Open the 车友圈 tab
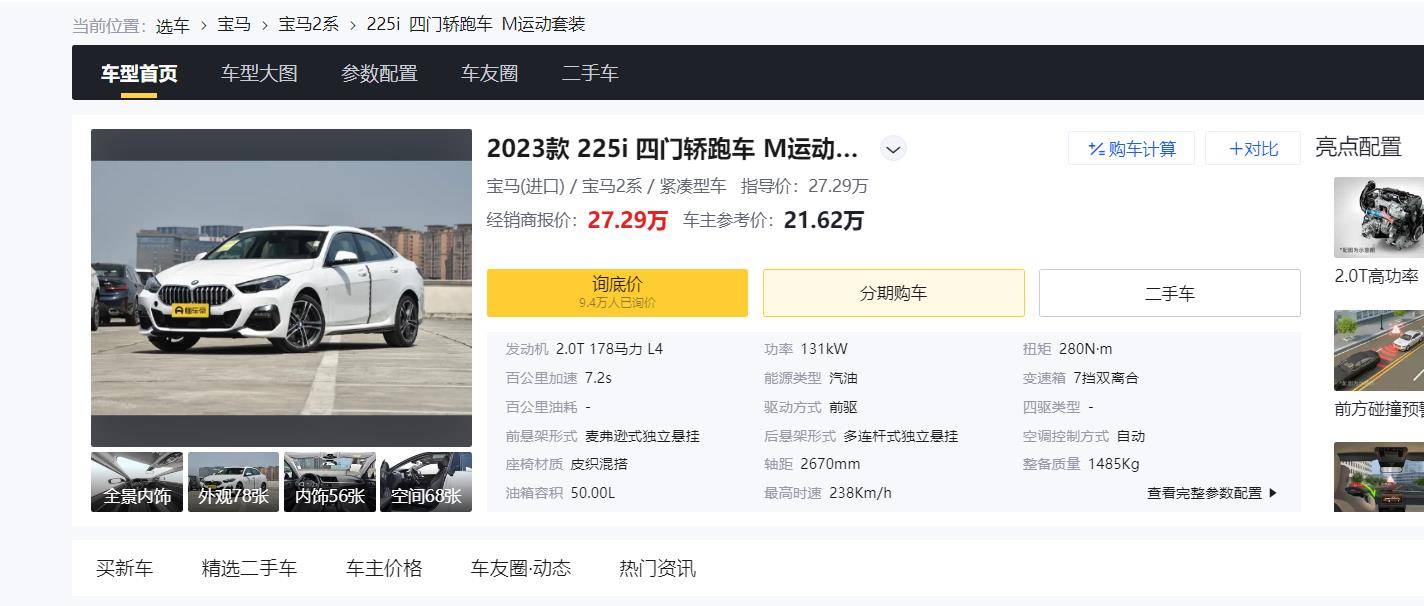This screenshot has height=606, width=1424. click(x=489, y=73)
